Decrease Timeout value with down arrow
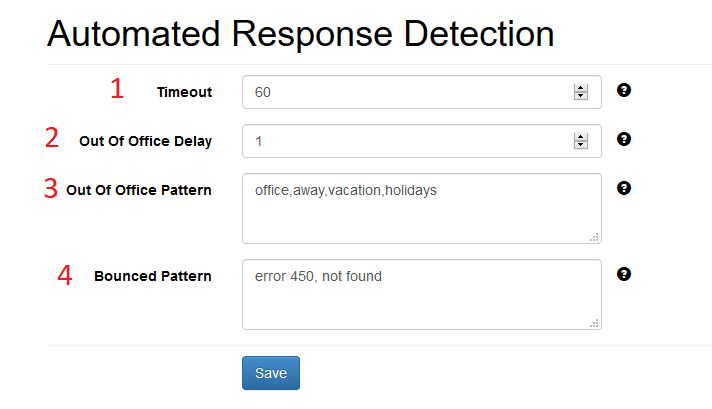 tap(581, 96)
